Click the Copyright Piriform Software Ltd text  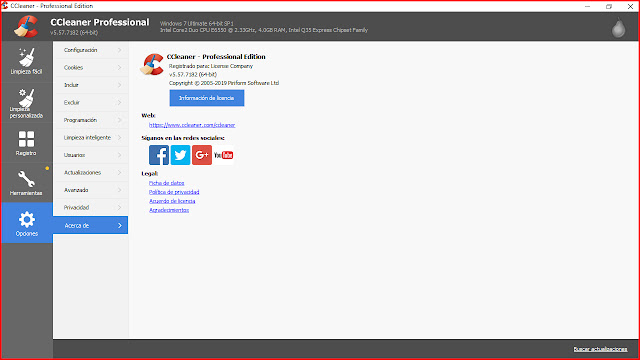[224, 83]
